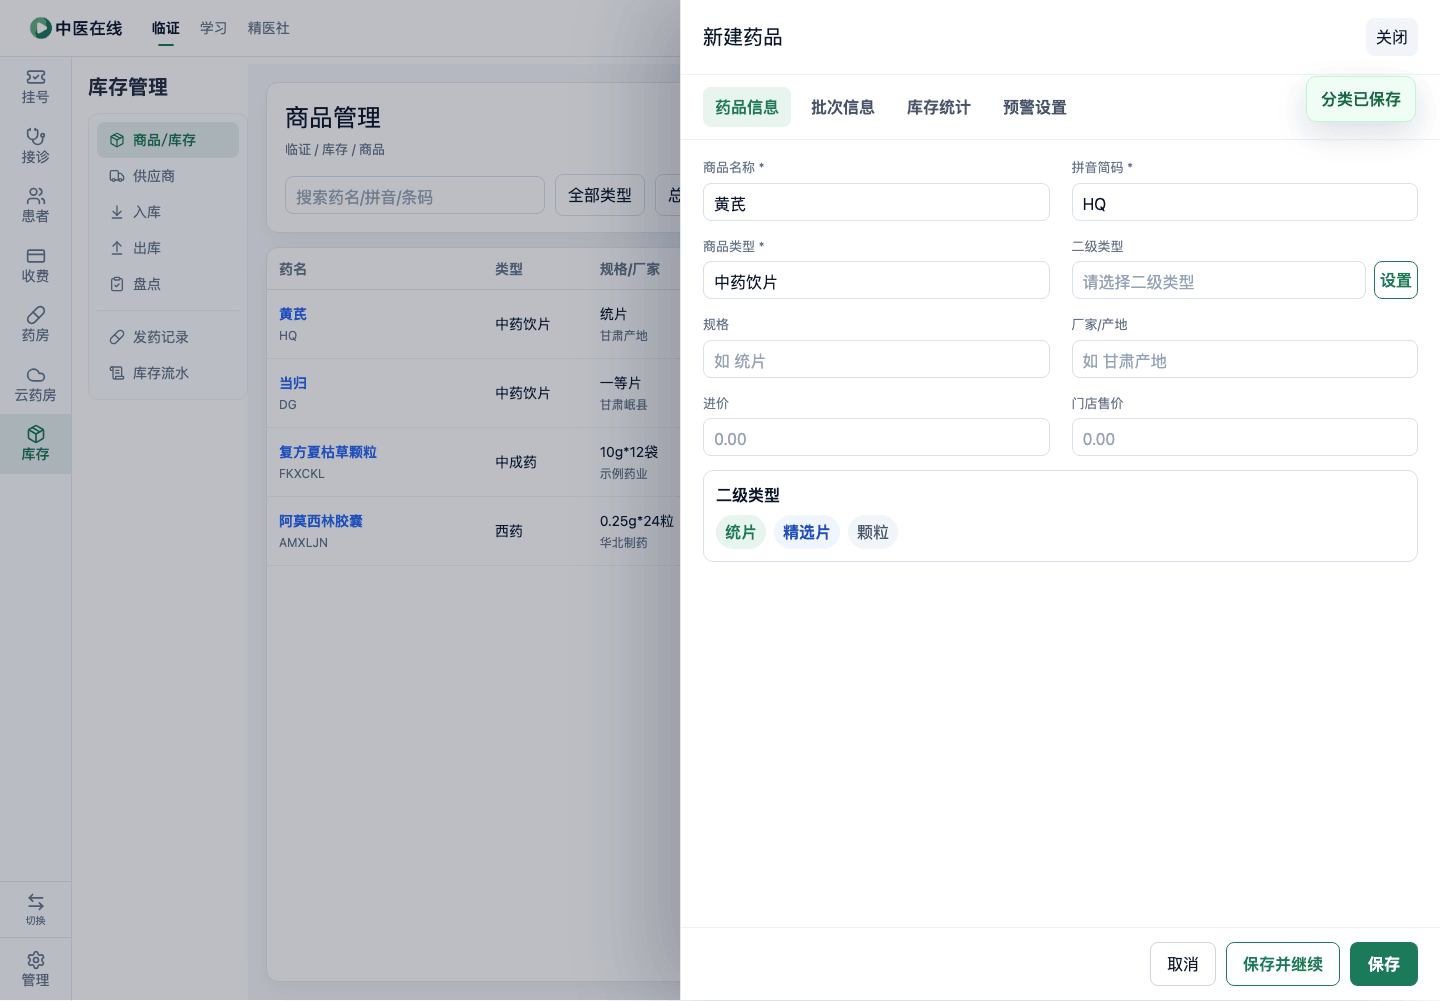Select 库存 inventory icon in sidebar
This screenshot has width=1440, height=1001.
(x=35, y=433)
